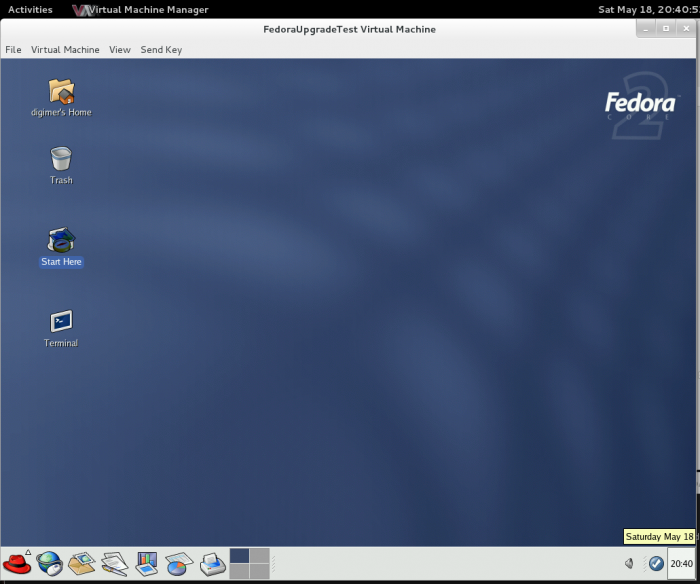Launch the word processor panel icon
Viewport: 700px width, 584px height.
pyautogui.click(x=114, y=563)
